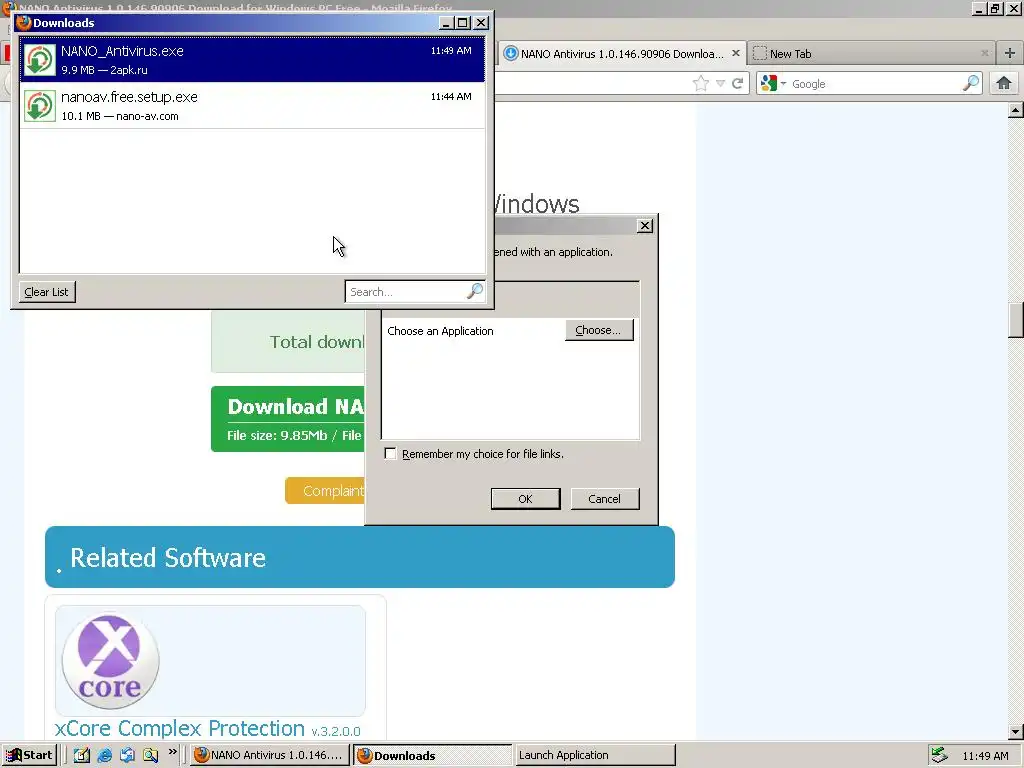
Task: Click the Google search input field
Action: pyautogui.click(x=875, y=84)
